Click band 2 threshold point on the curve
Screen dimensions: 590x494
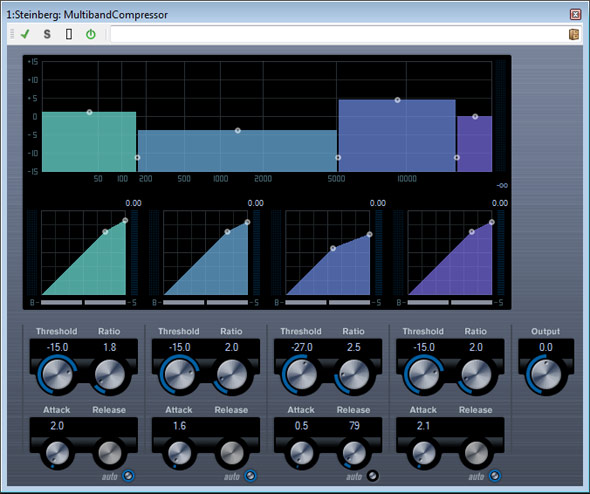click(227, 232)
